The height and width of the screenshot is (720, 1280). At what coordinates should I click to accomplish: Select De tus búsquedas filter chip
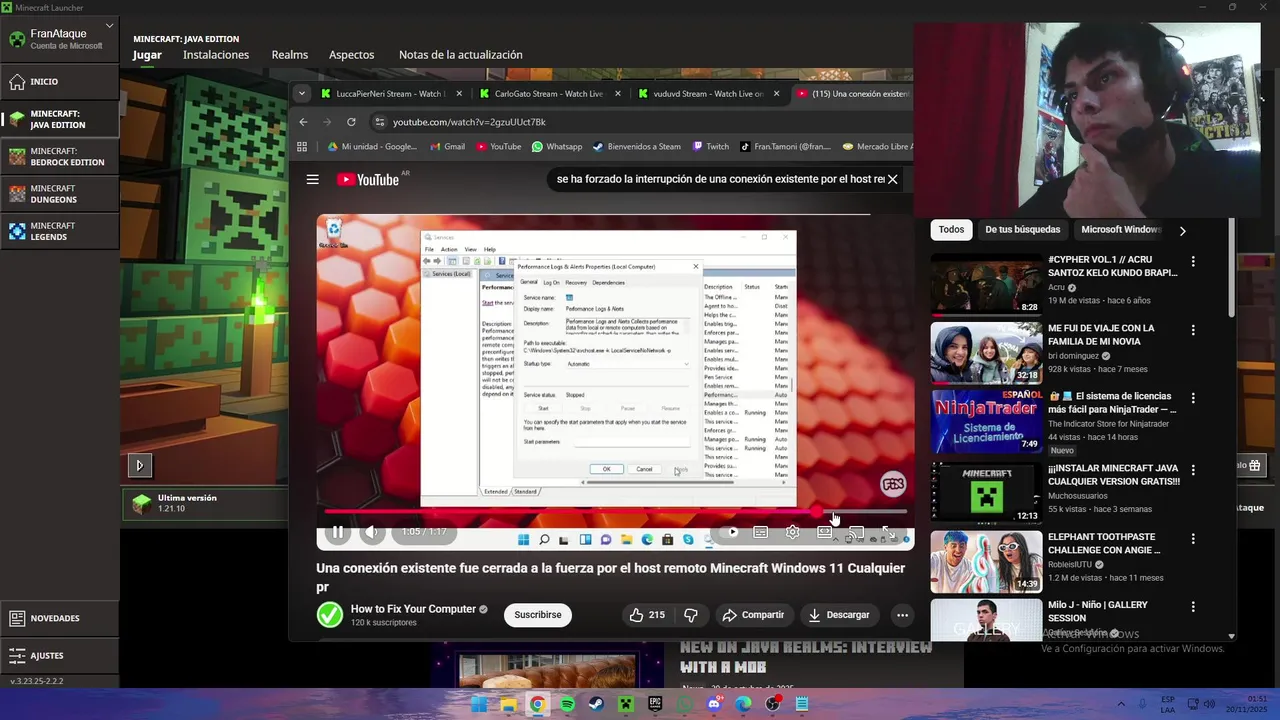(x=1022, y=230)
